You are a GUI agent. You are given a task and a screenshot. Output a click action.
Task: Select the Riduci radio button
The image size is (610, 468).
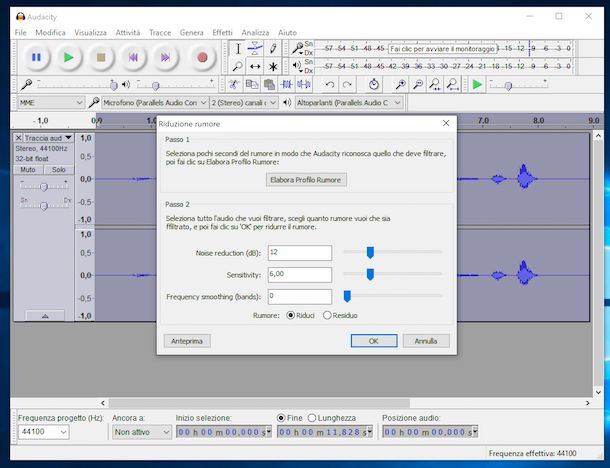click(x=290, y=315)
